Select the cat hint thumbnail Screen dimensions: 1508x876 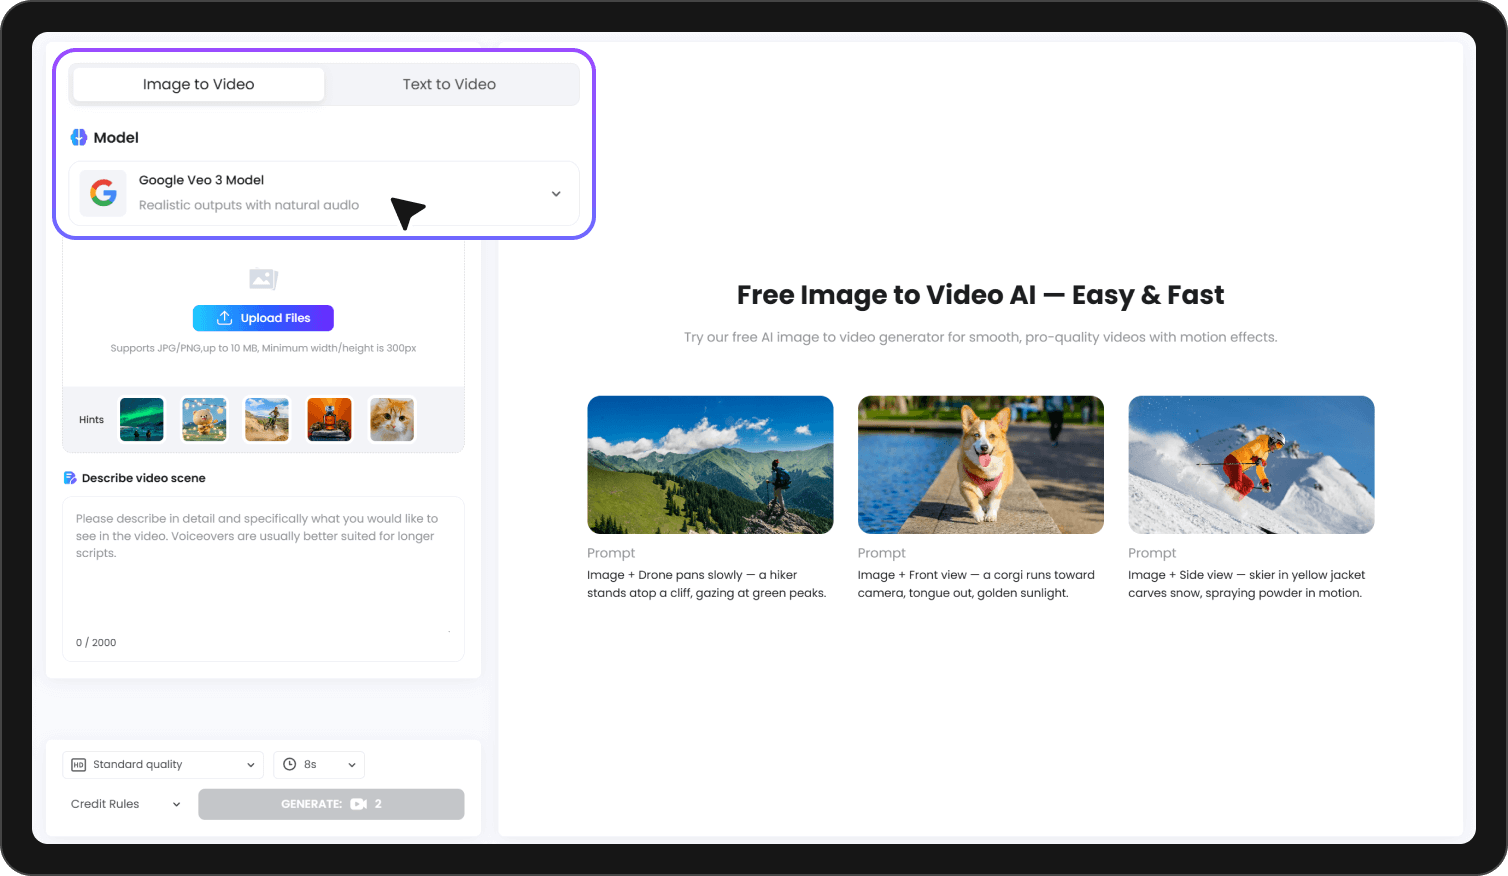pyautogui.click(x=391, y=419)
